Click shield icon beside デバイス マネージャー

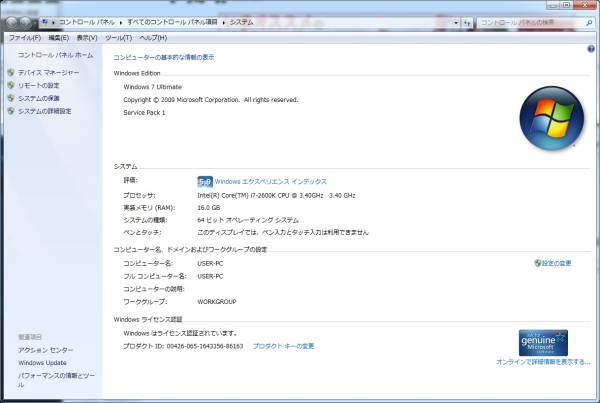coord(11,72)
